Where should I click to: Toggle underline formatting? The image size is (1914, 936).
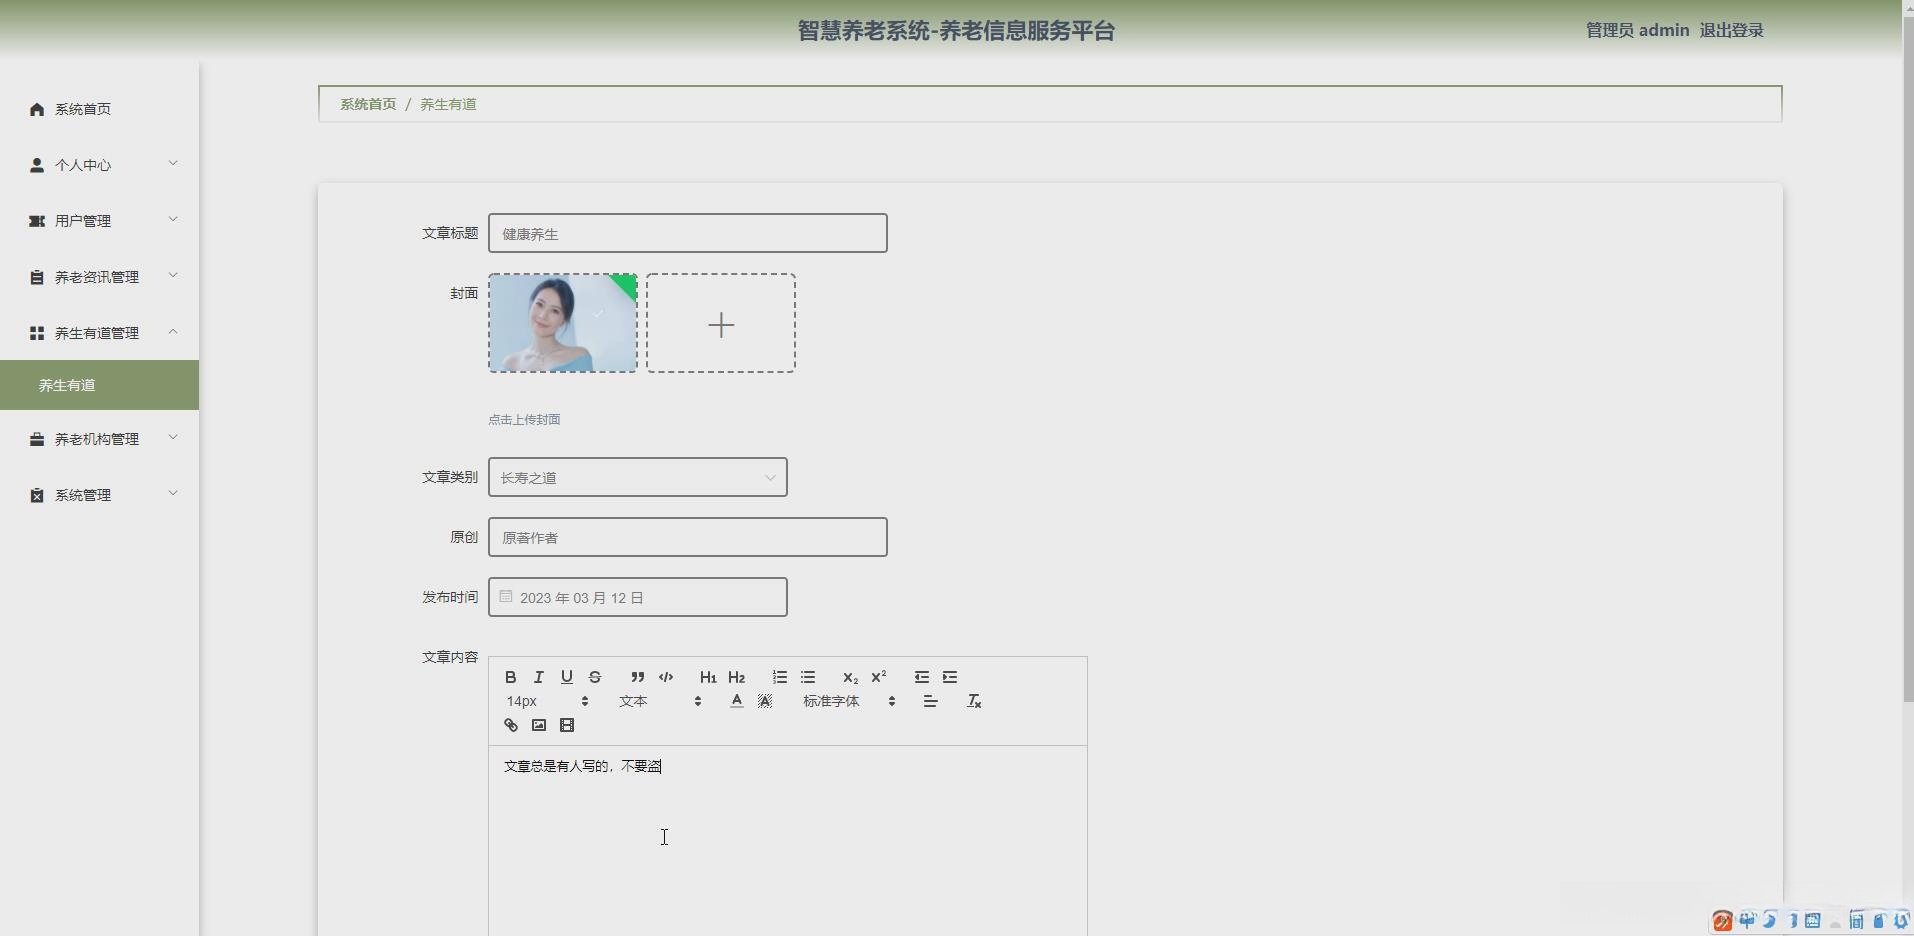click(566, 677)
